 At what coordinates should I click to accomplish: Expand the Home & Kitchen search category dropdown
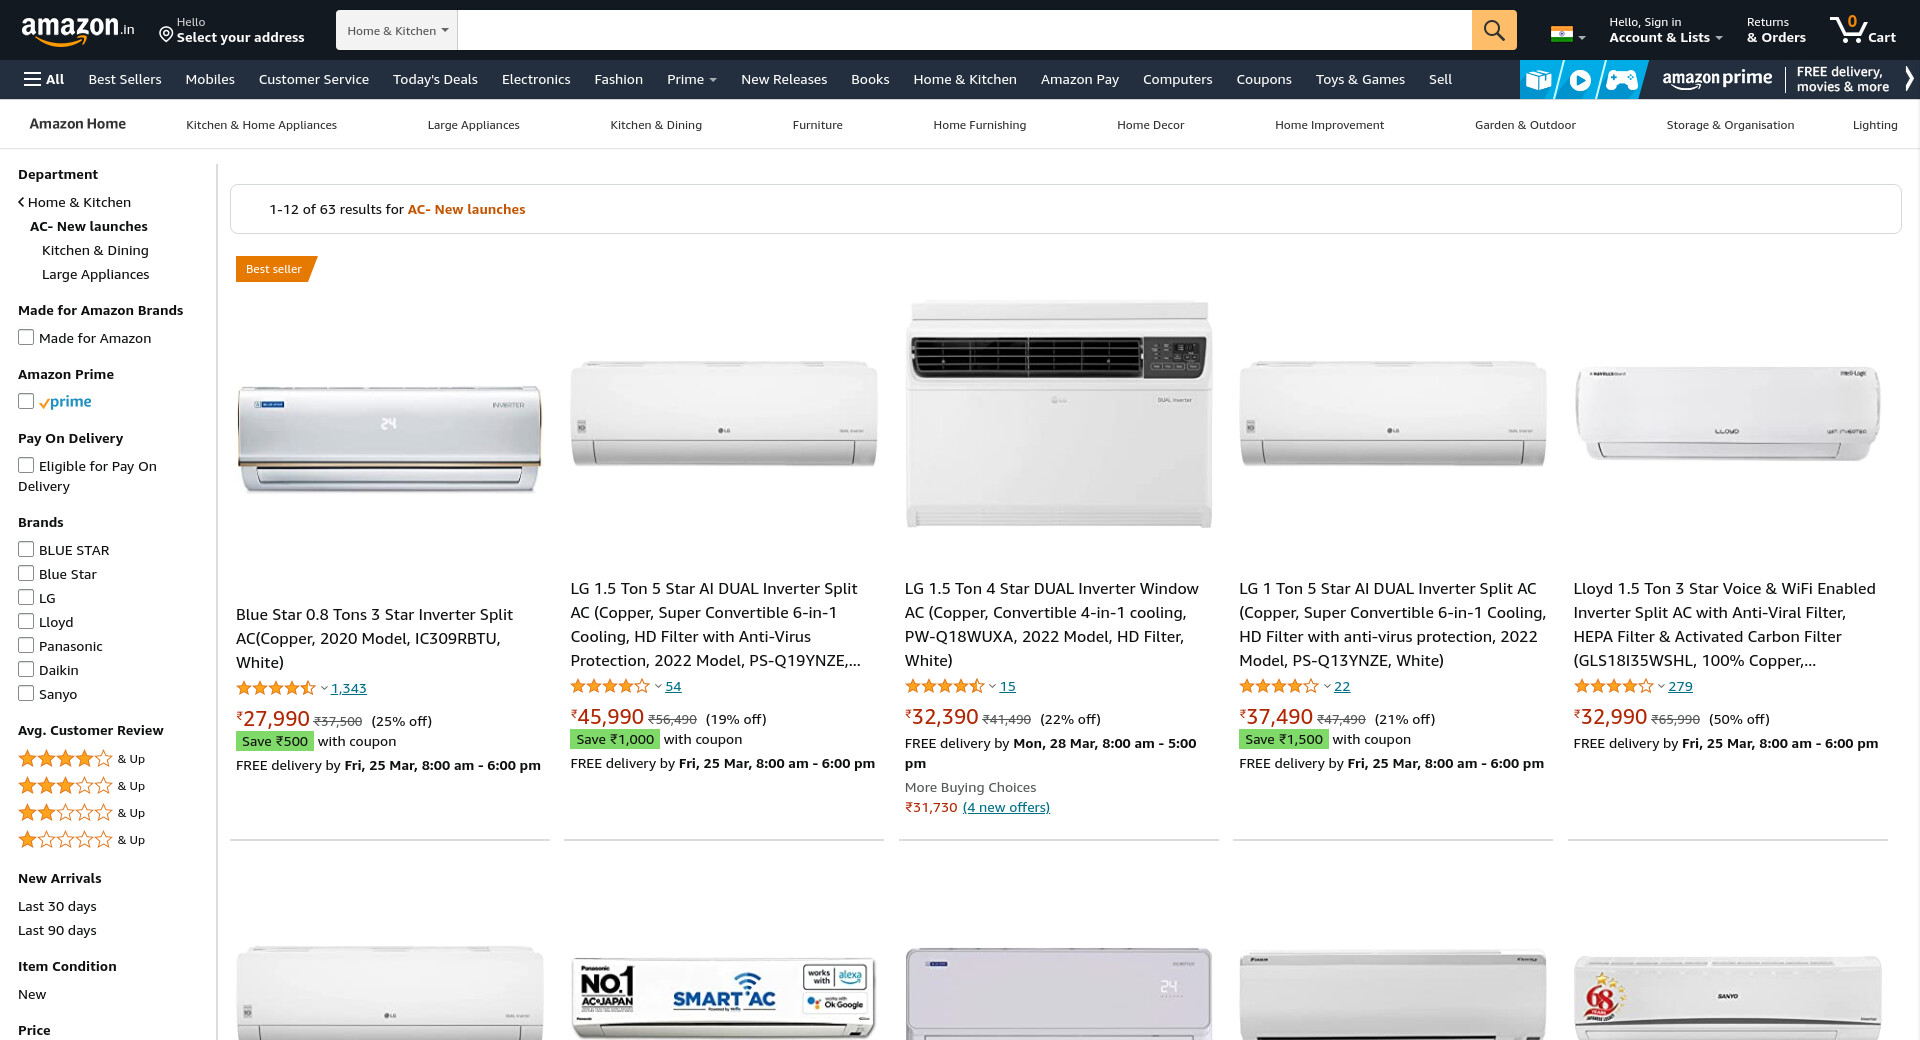pyautogui.click(x=397, y=30)
